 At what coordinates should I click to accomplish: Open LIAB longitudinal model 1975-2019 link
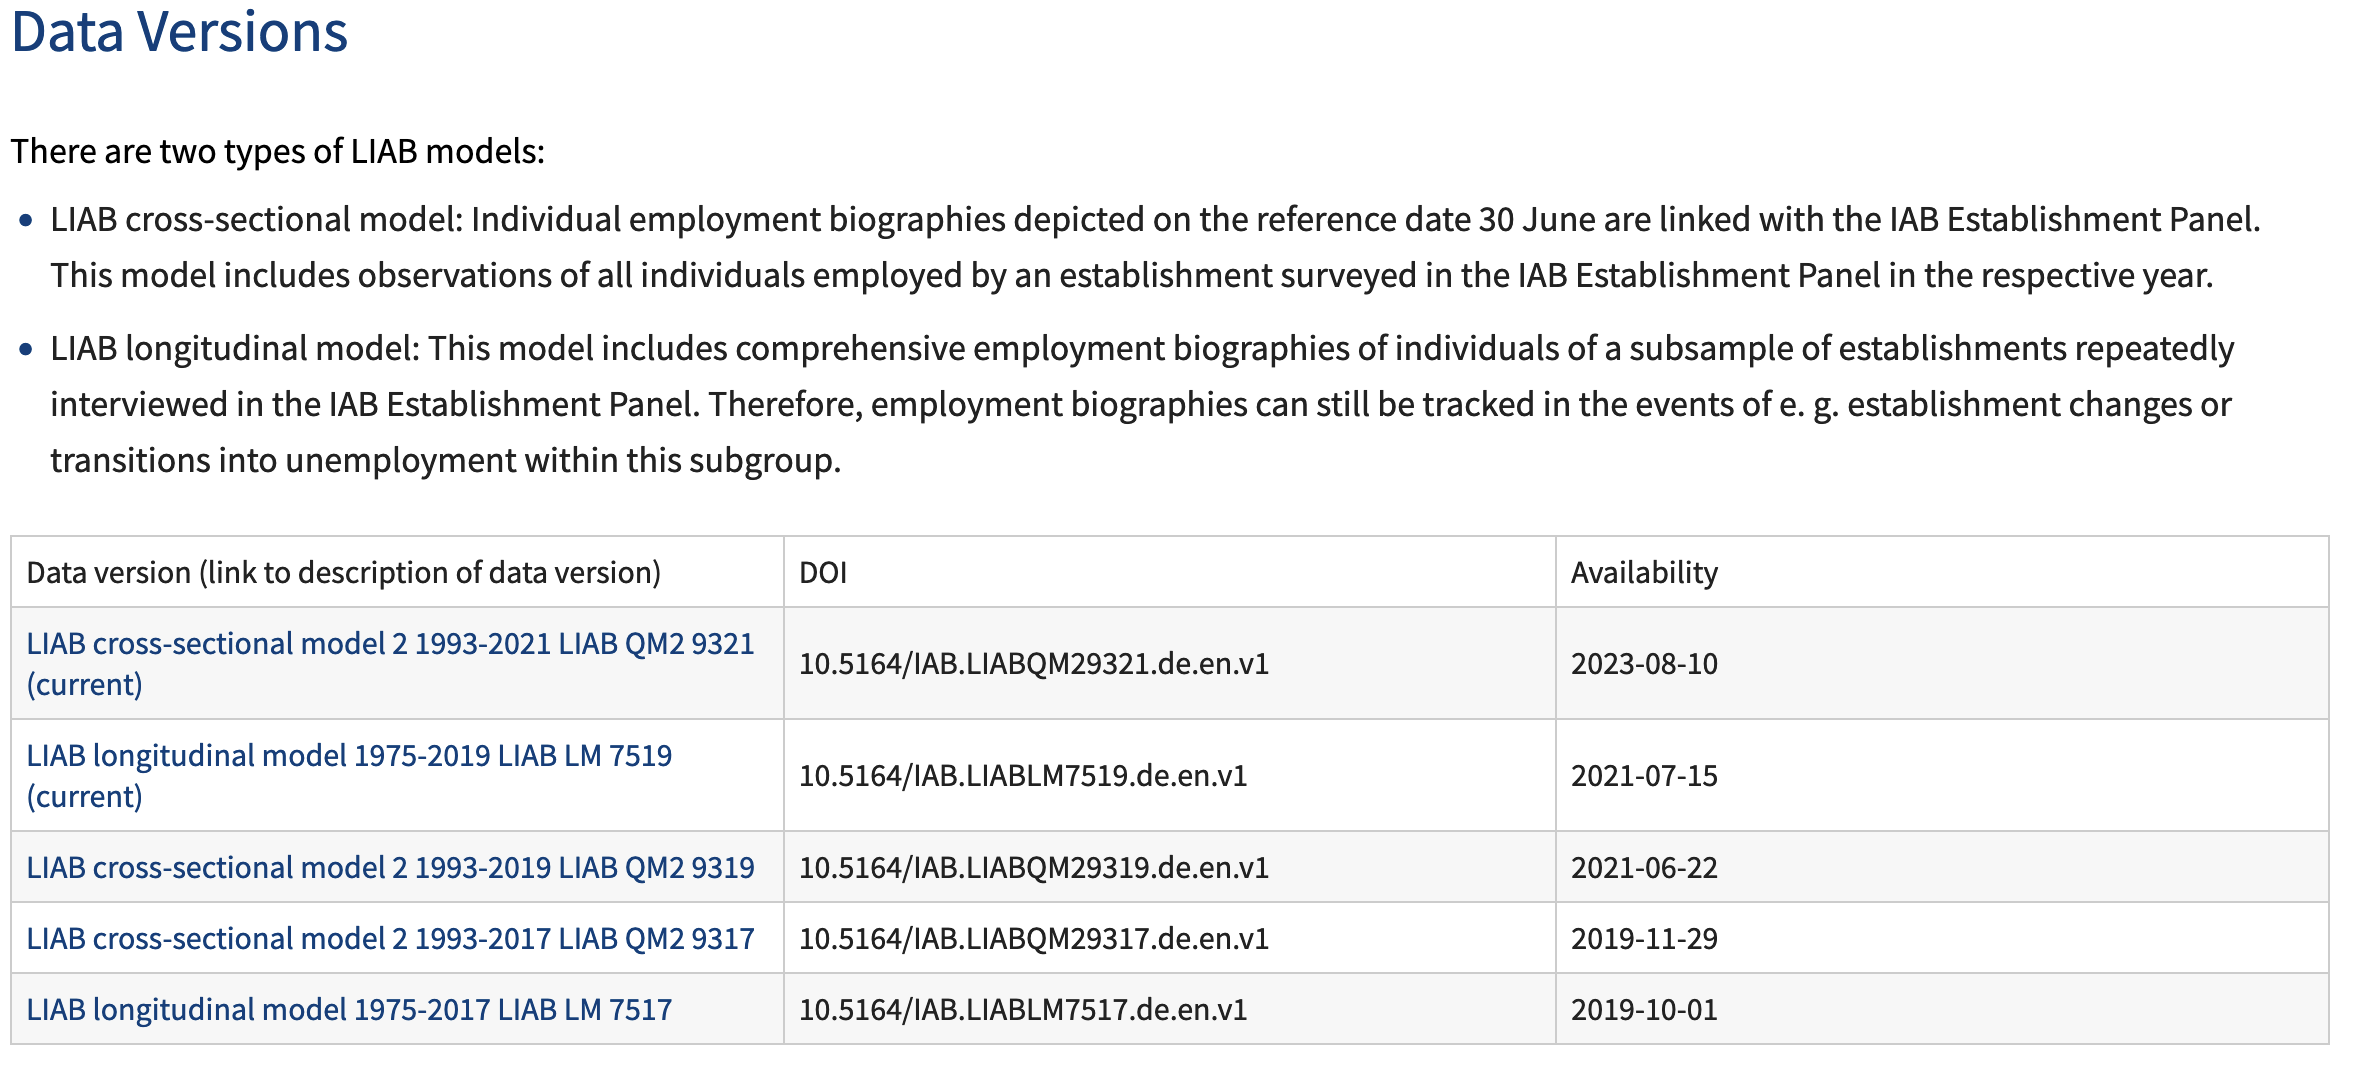coord(349,756)
